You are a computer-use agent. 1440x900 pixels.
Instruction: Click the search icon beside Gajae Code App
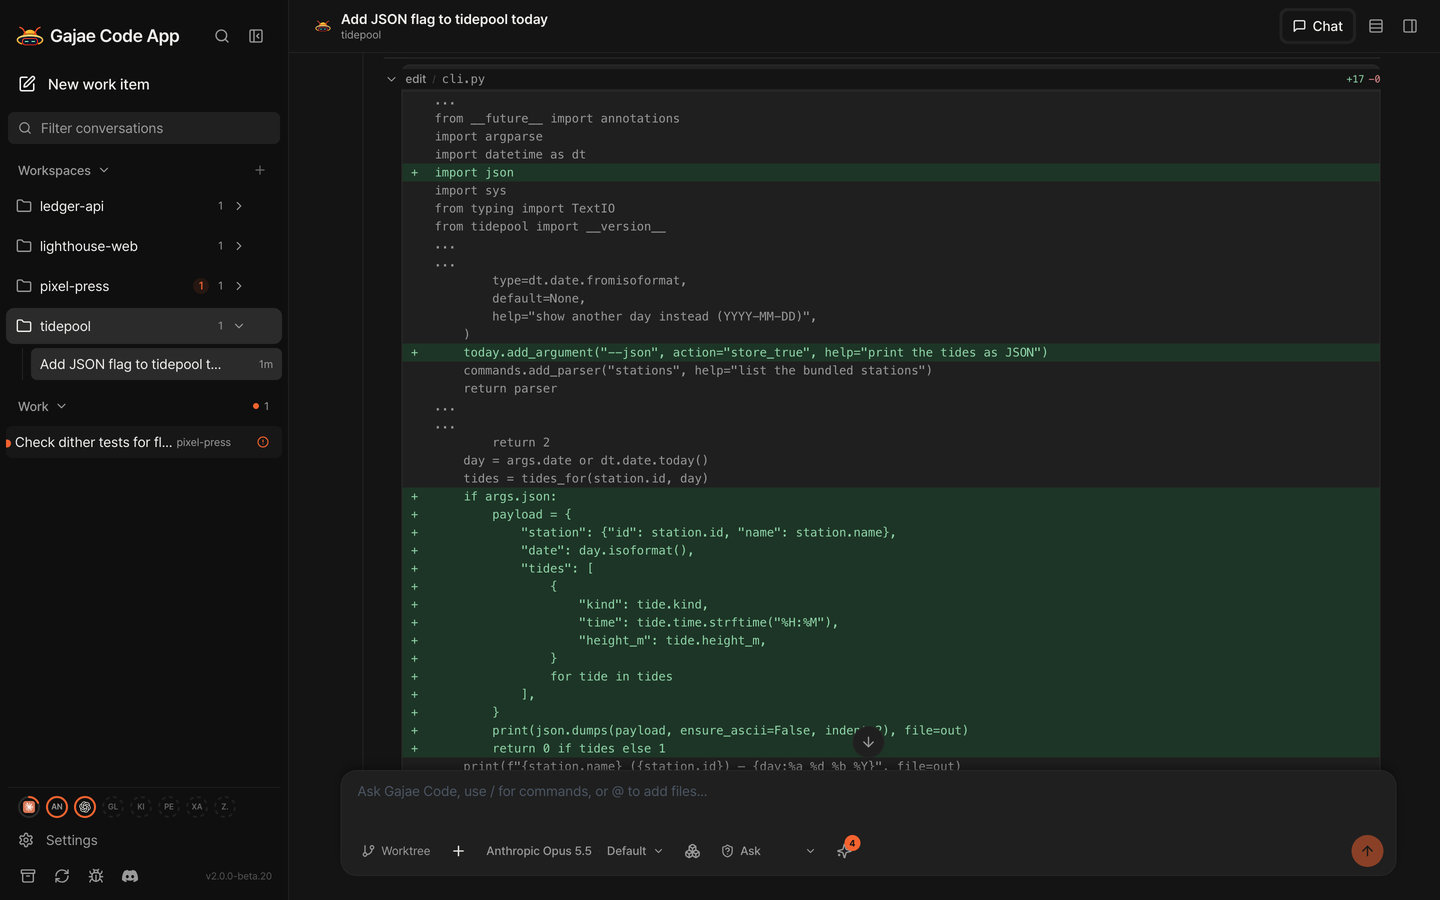222,36
